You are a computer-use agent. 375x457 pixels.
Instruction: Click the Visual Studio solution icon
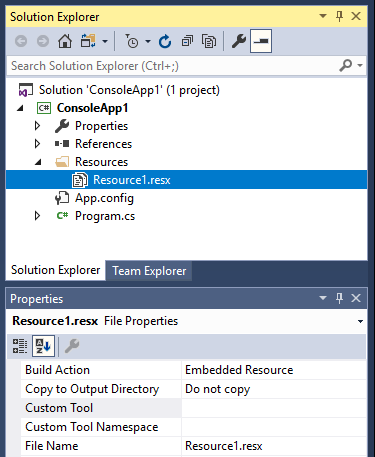pyautogui.click(x=26, y=90)
